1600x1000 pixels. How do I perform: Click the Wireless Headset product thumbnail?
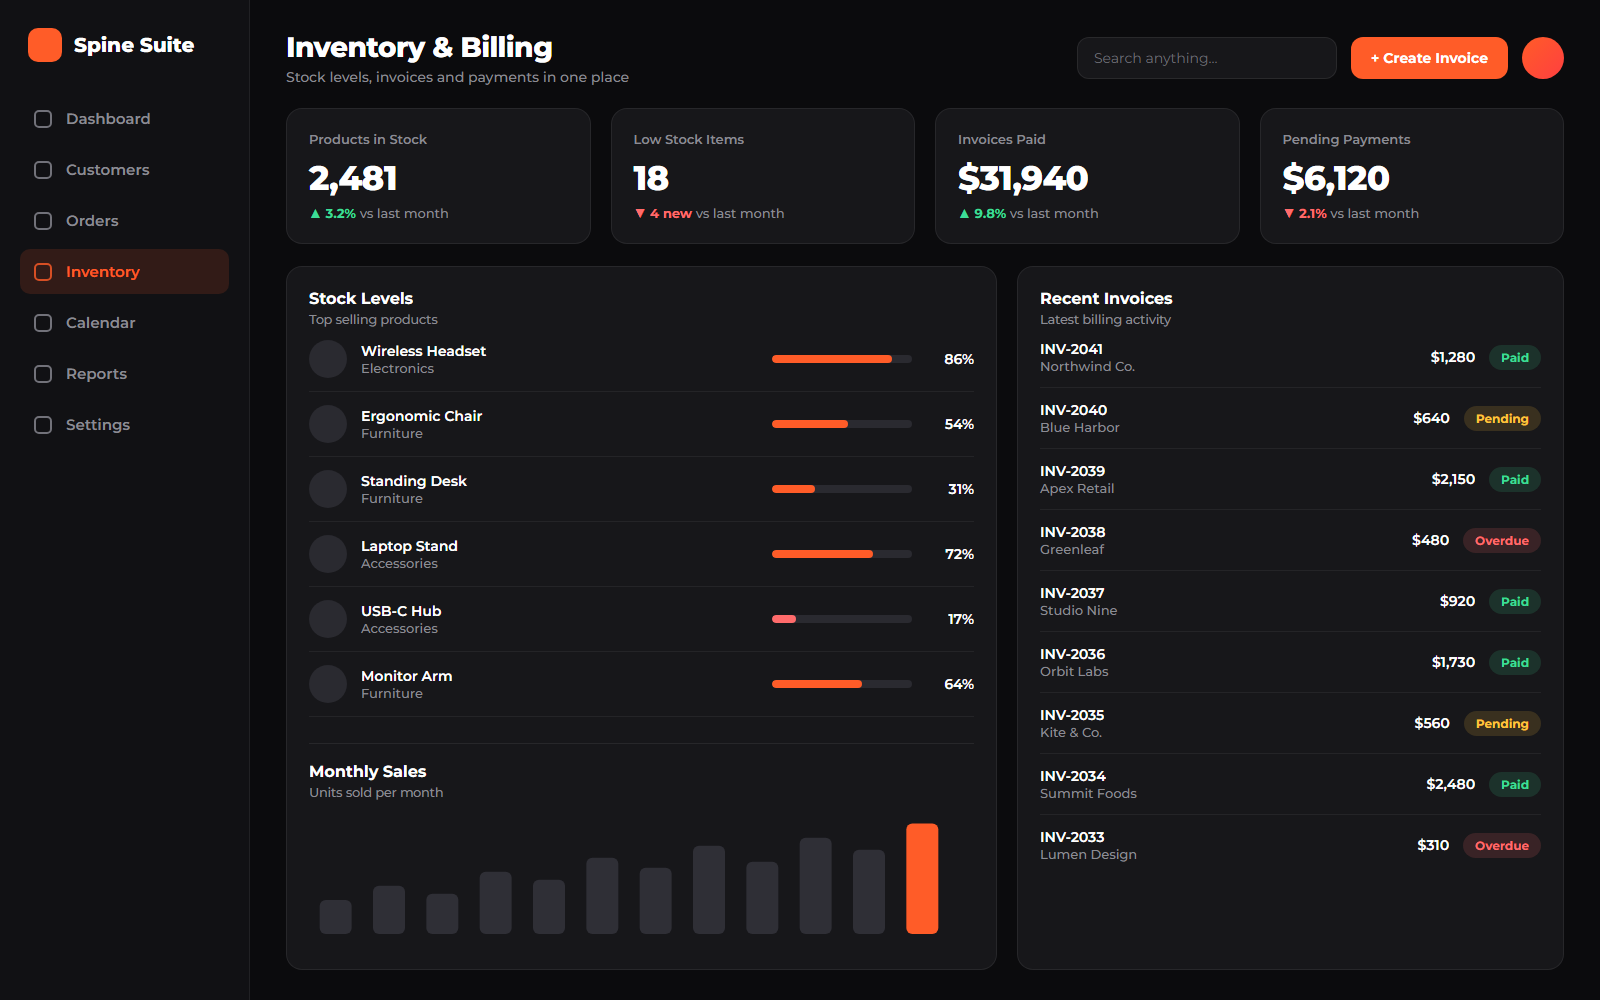coord(328,359)
